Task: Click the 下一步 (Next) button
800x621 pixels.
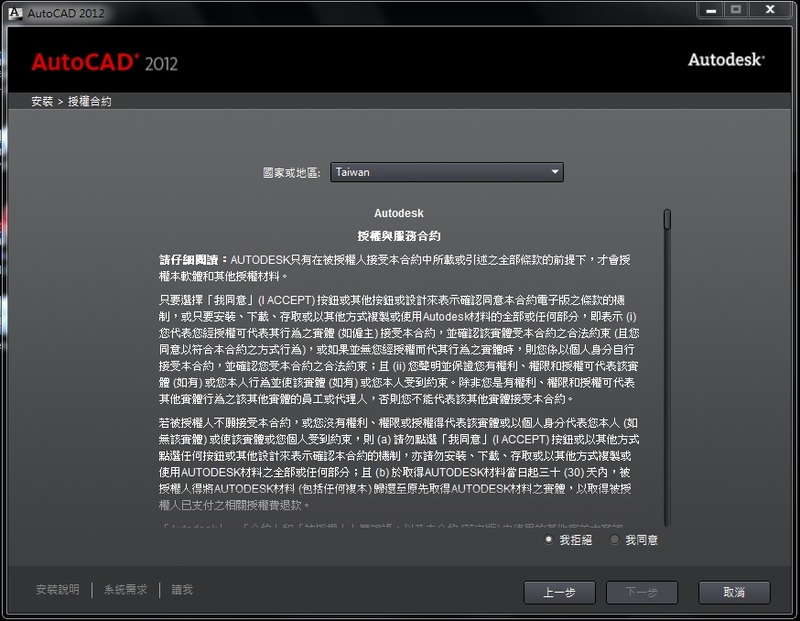Action: click(x=641, y=592)
